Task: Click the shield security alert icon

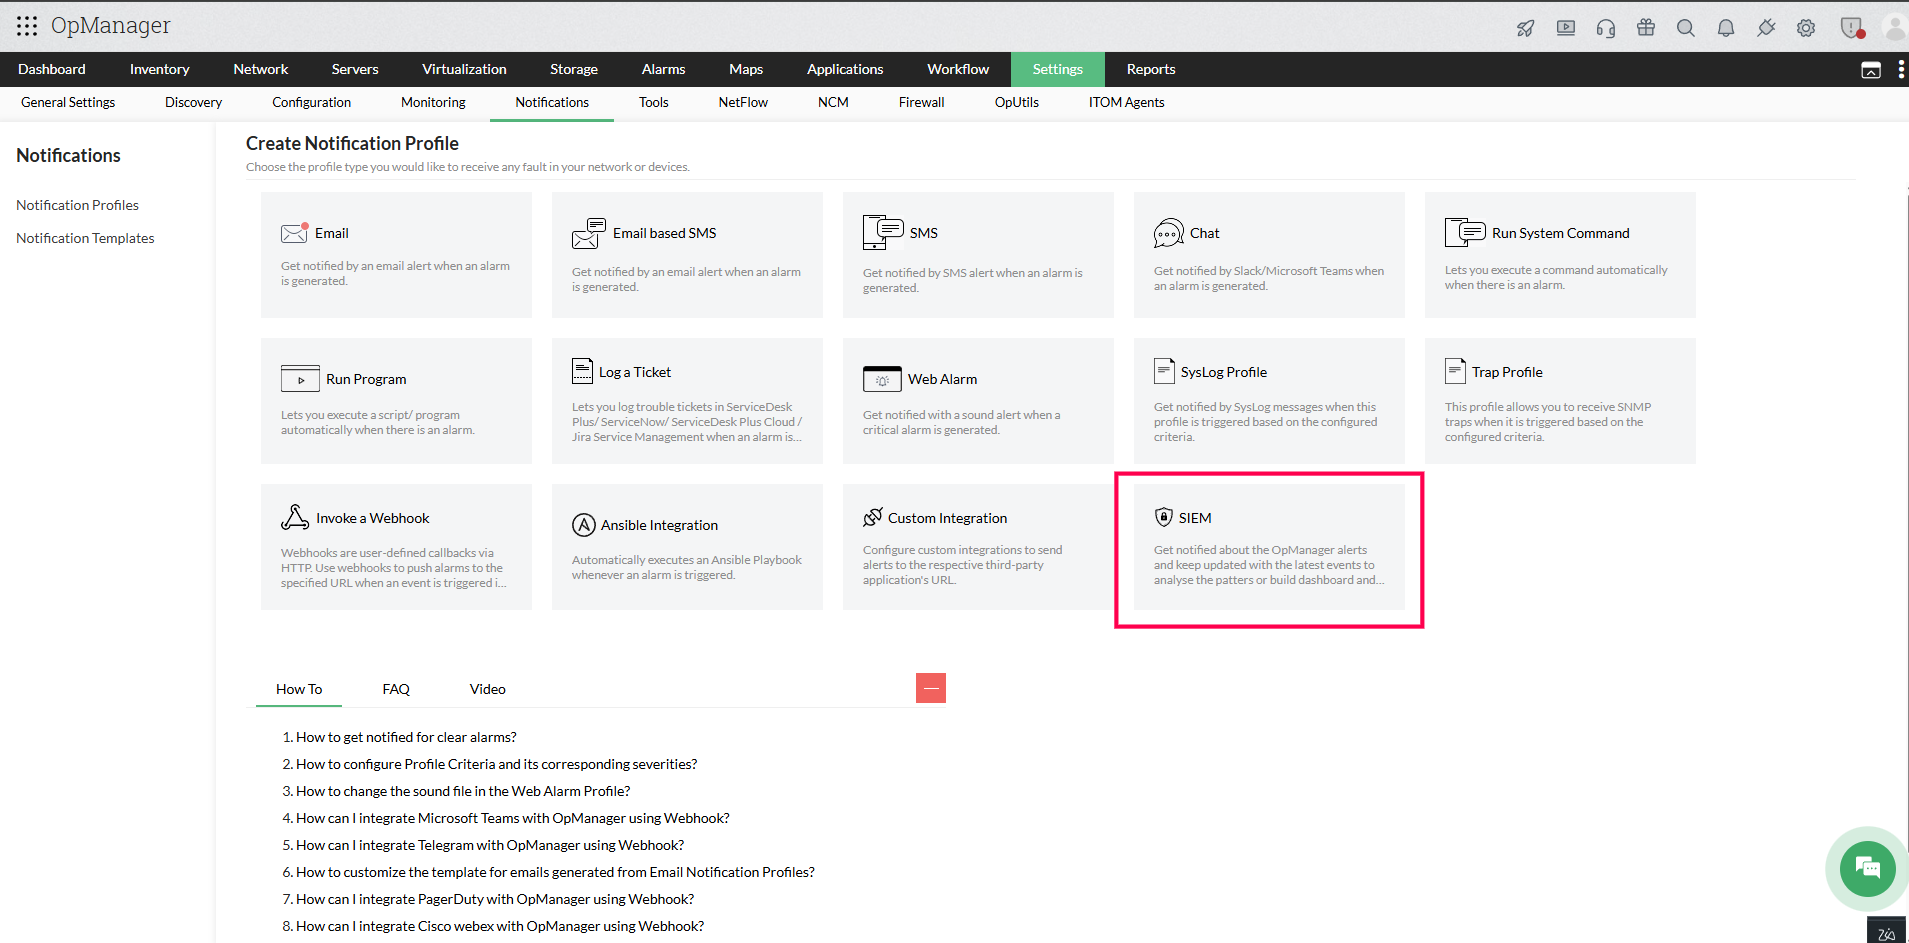Action: point(1852,28)
